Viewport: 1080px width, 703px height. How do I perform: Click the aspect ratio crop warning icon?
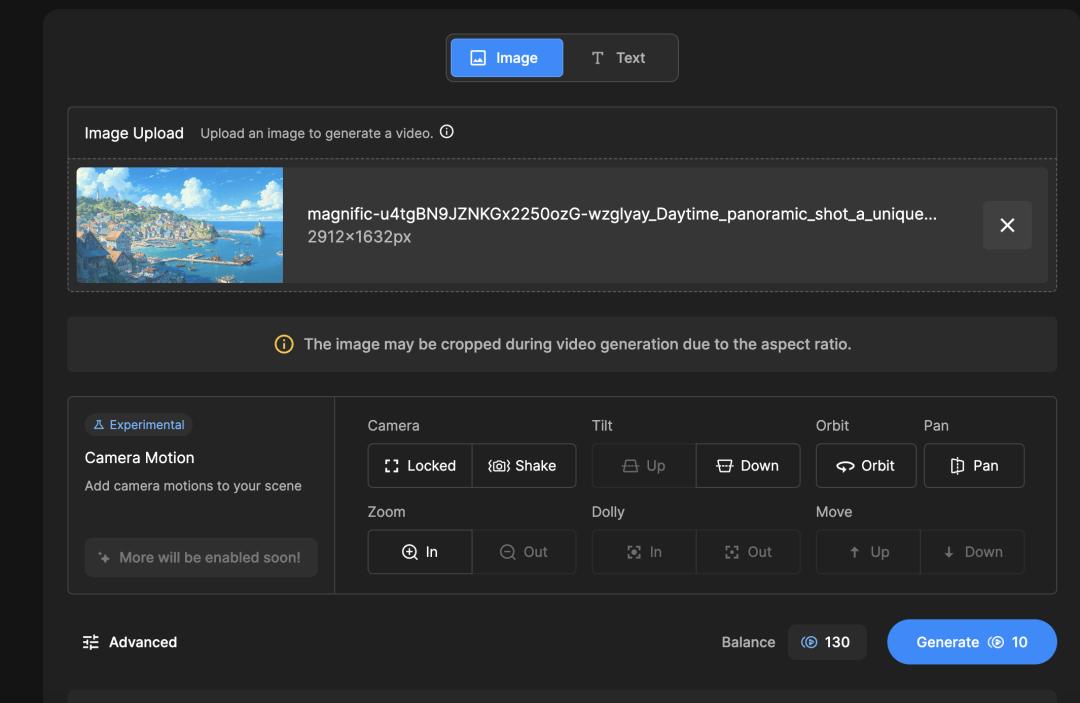click(284, 343)
